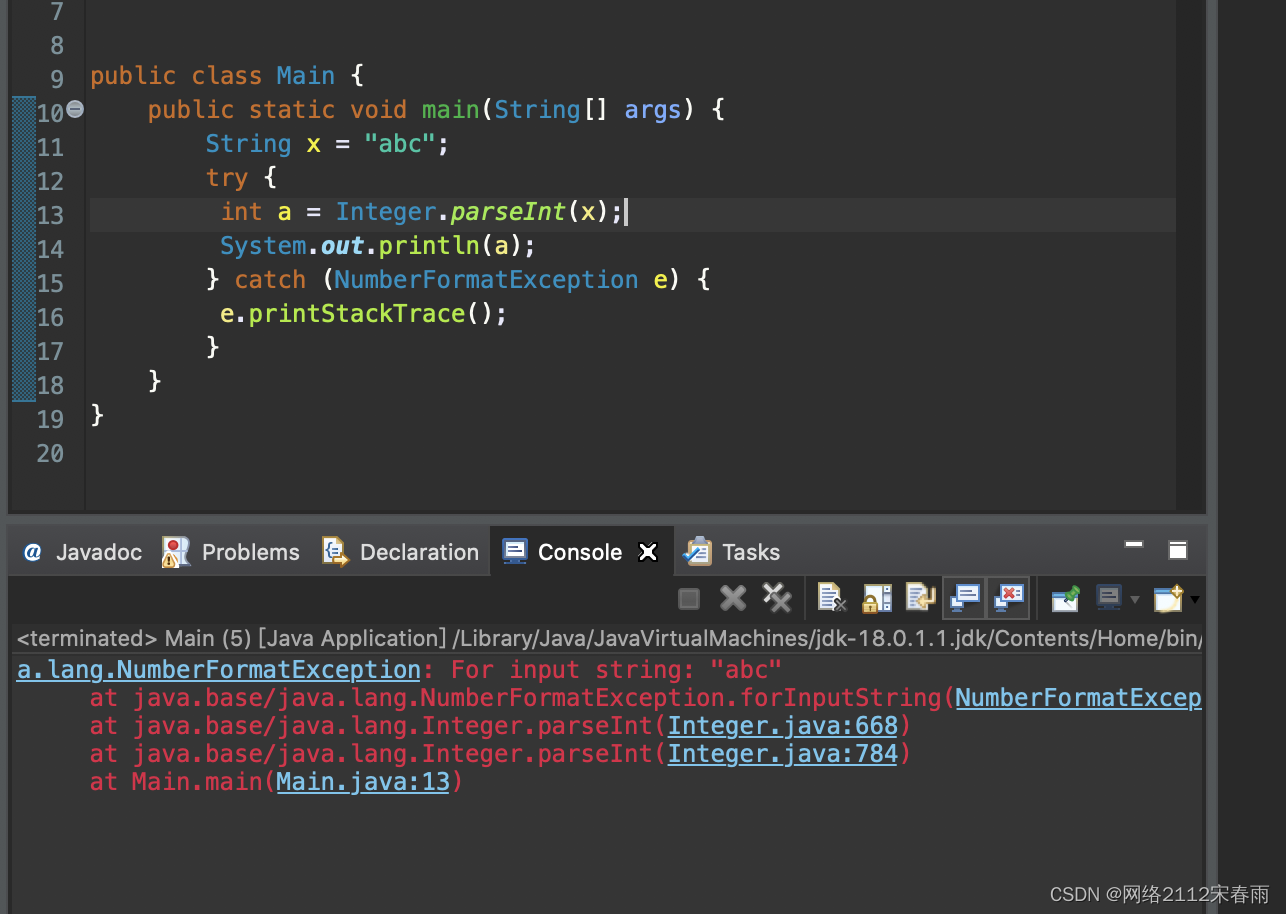1286x914 pixels.
Task: Toggle show console when standard out changes
Action: [964, 598]
